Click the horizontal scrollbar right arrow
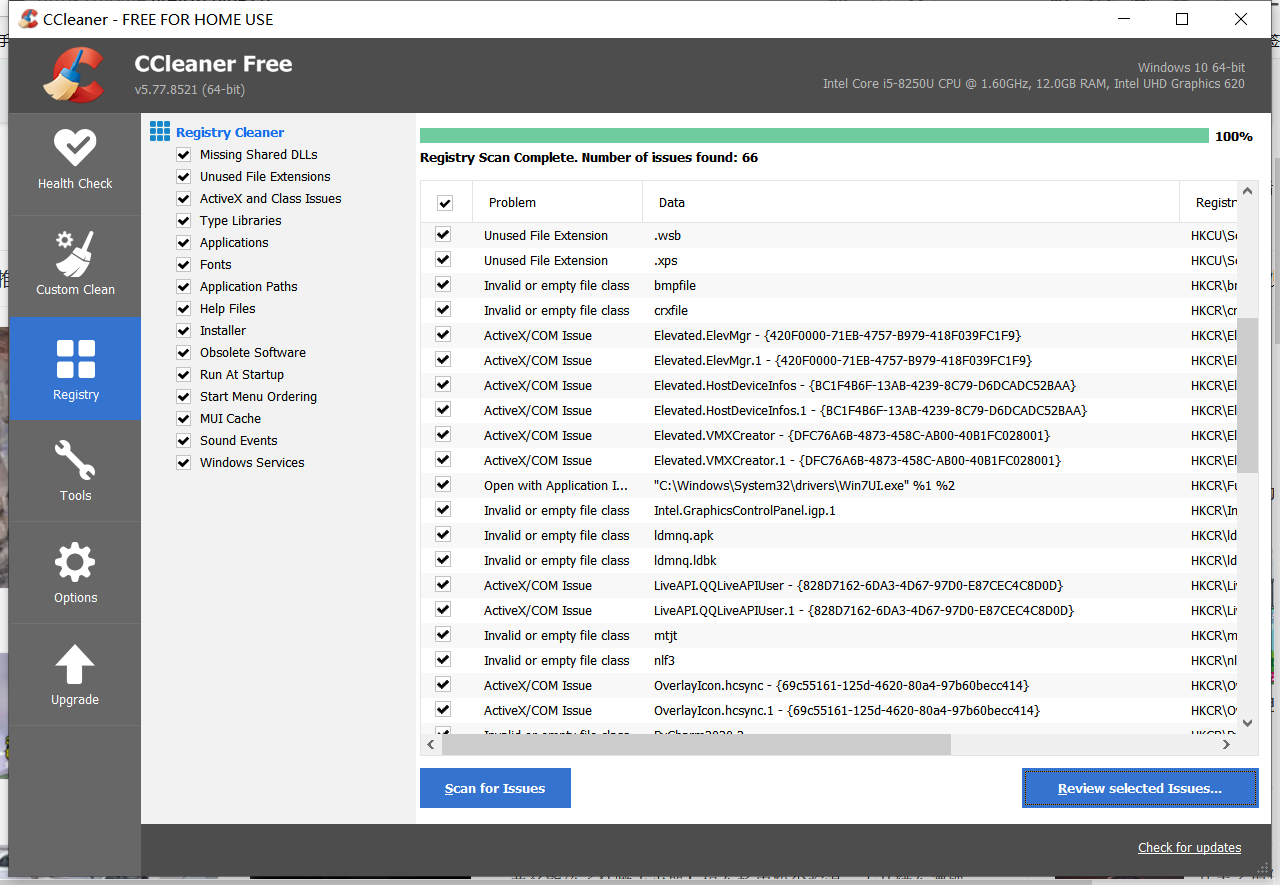 [1227, 745]
